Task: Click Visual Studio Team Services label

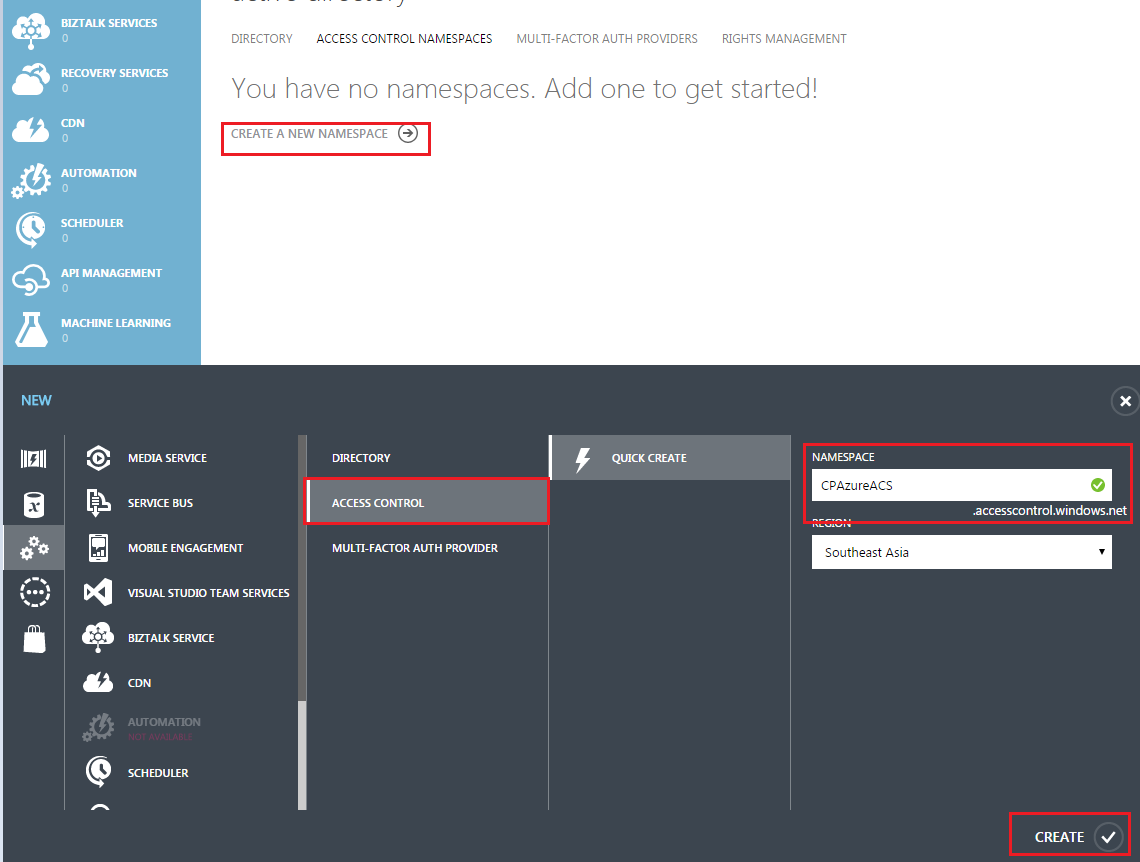Action: tap(209, 593)
